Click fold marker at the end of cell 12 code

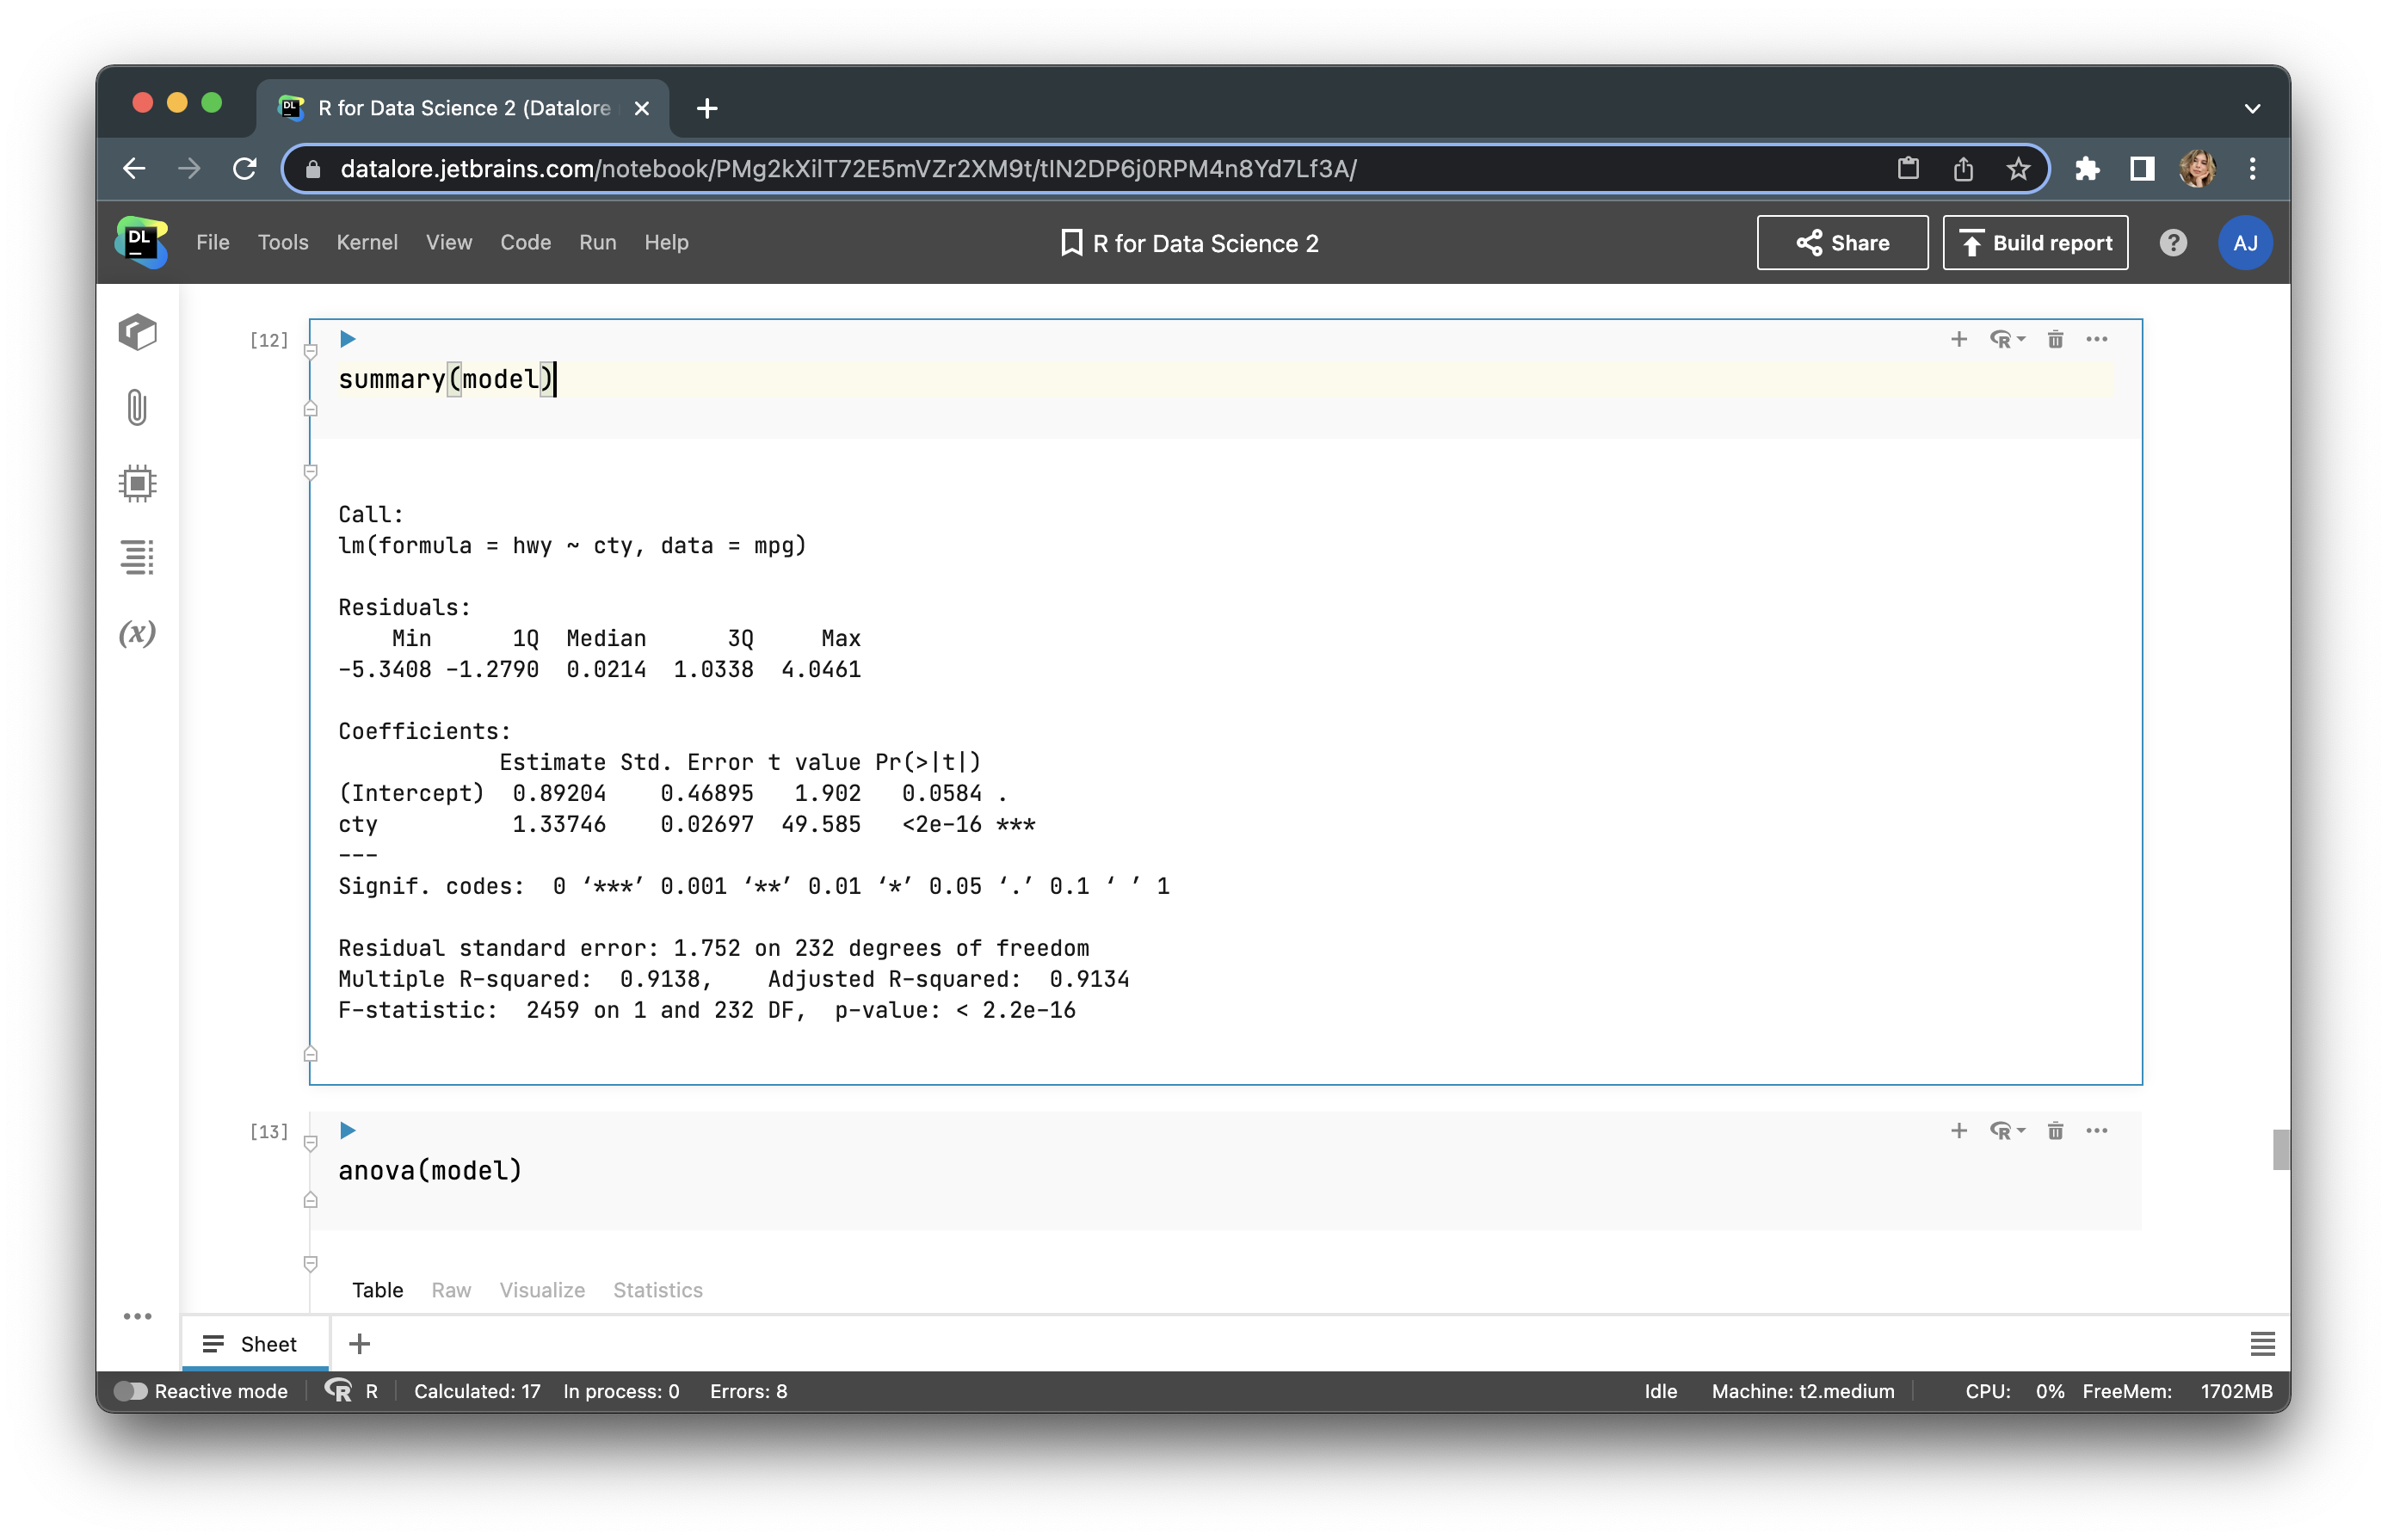[311, 409]
